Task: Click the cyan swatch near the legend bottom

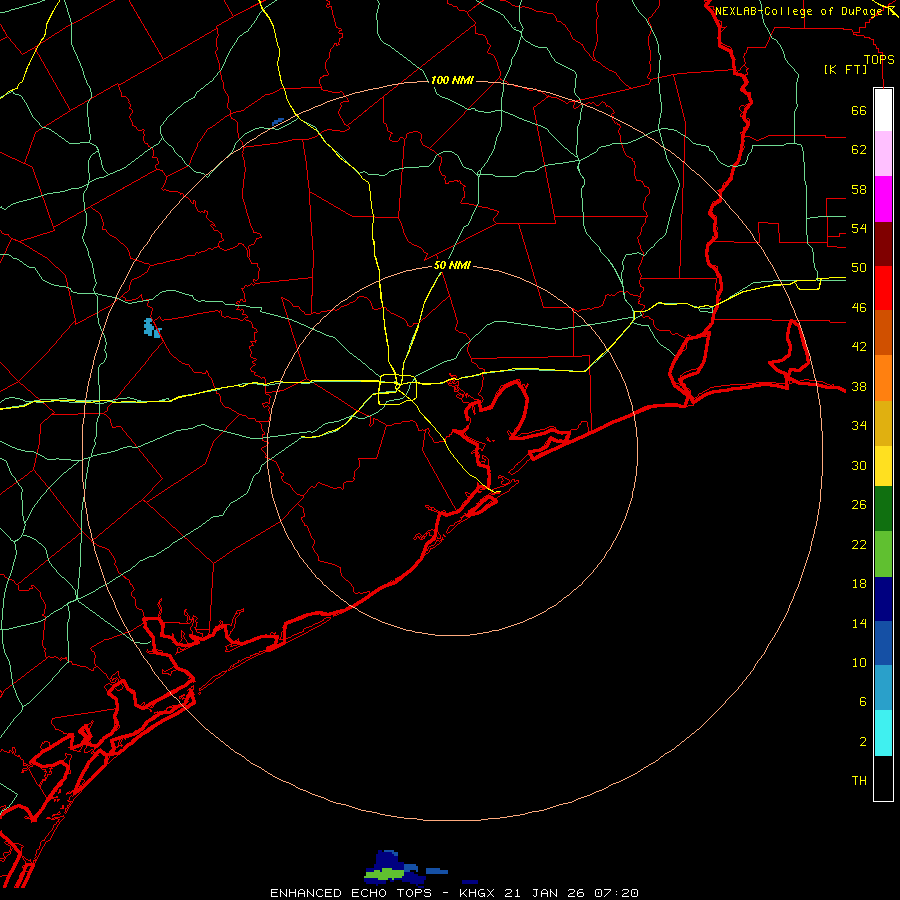Action: 883,733
